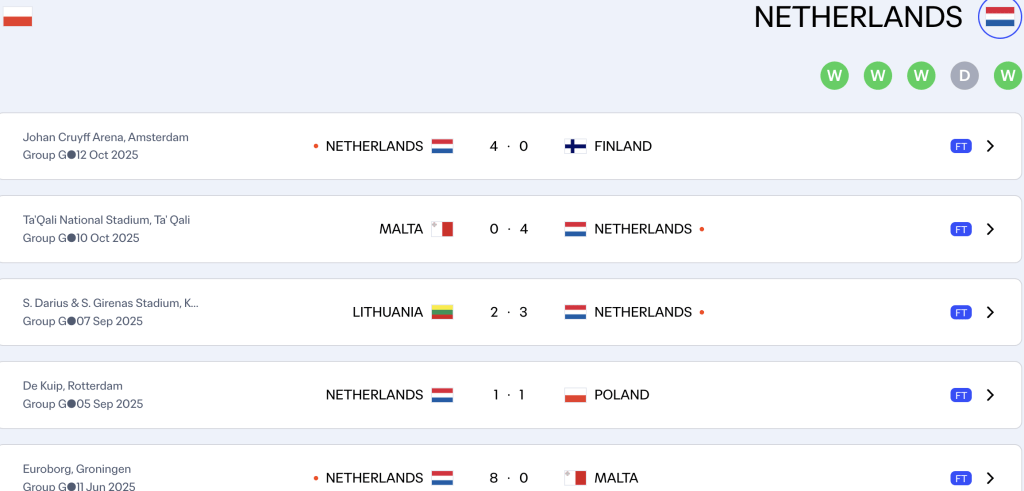
Task: Click the FT badge on Lithuania match
Action: tap(960, 312)
